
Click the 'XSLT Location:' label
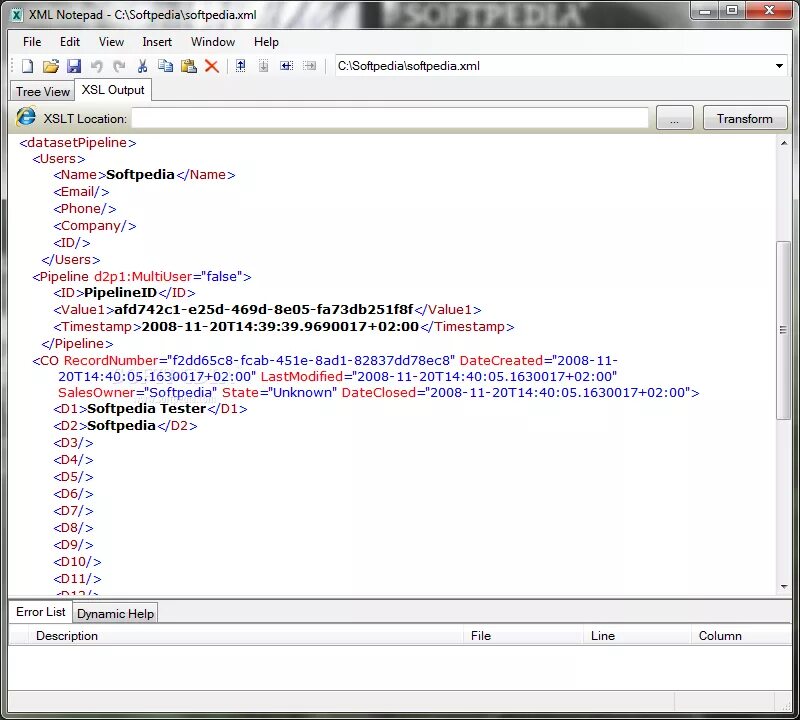coord(85,118)
